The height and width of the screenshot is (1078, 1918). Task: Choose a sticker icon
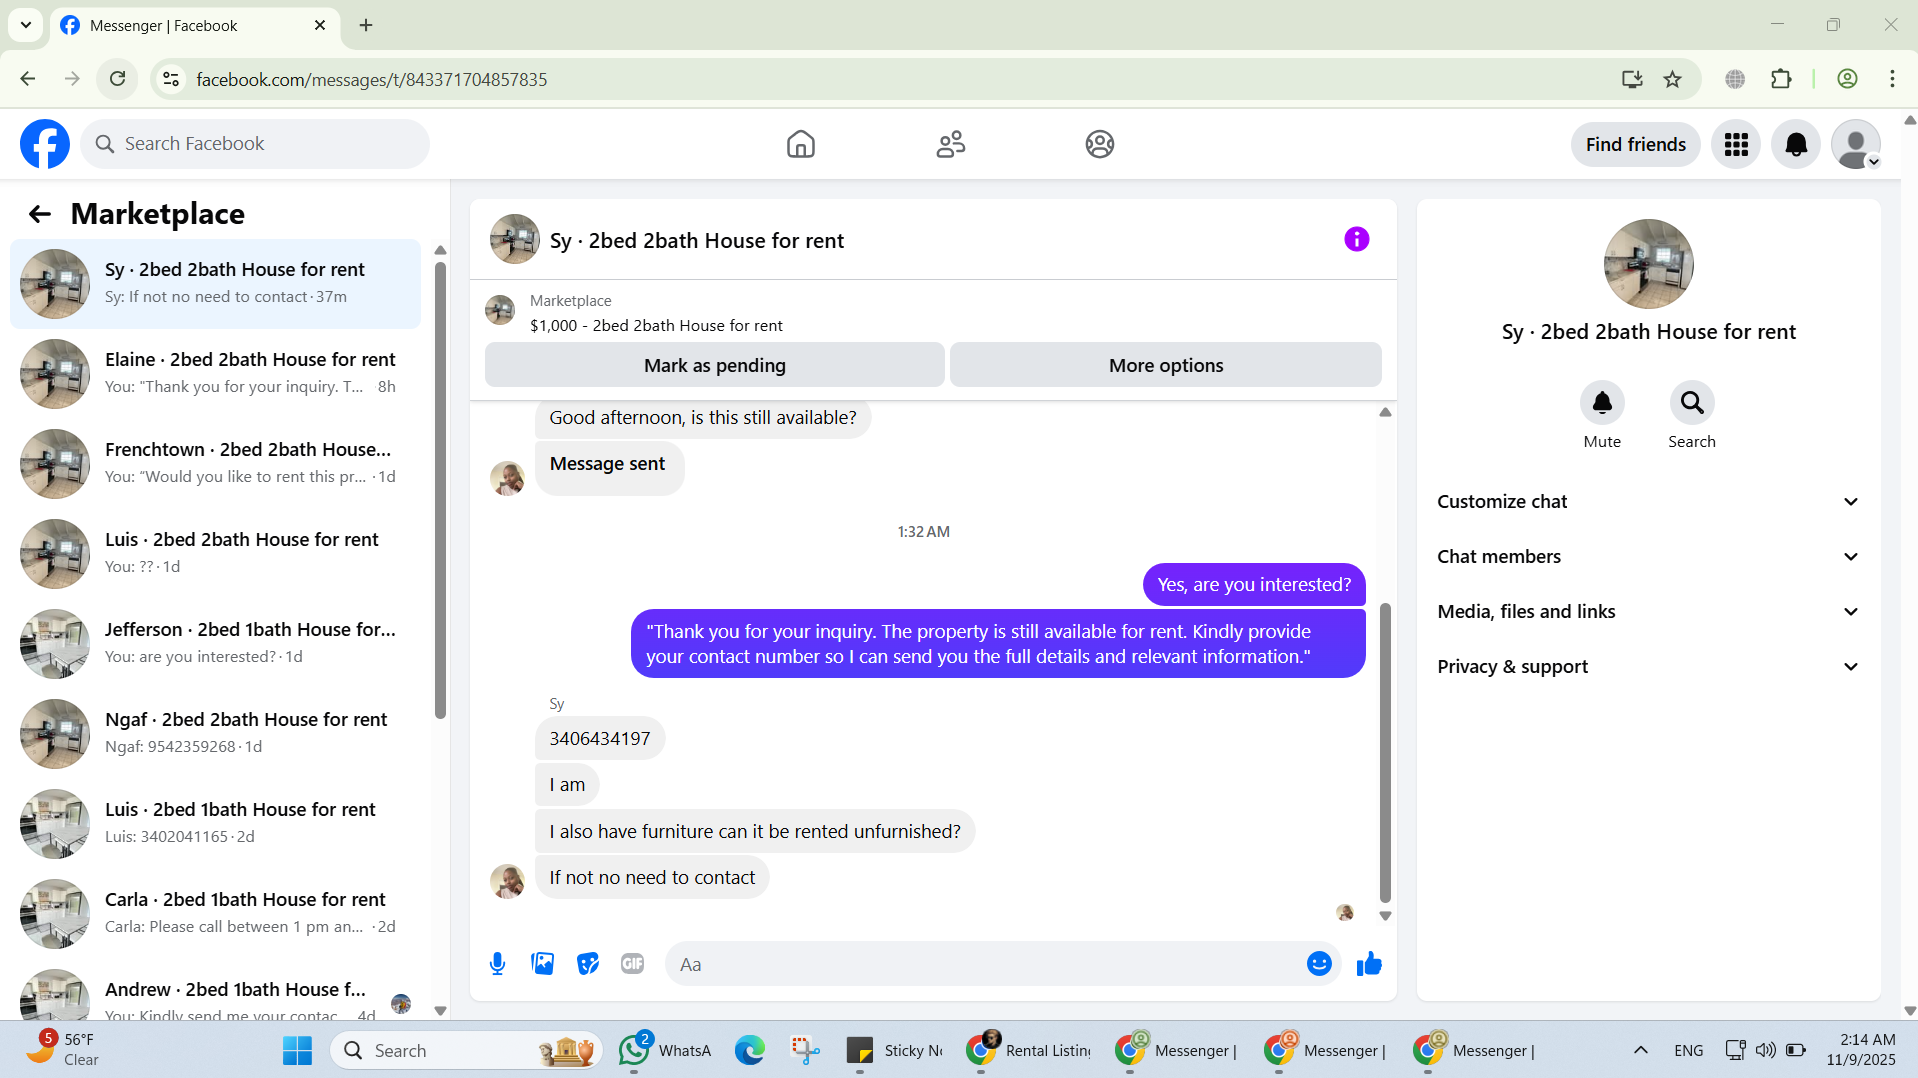click(588, 964)
